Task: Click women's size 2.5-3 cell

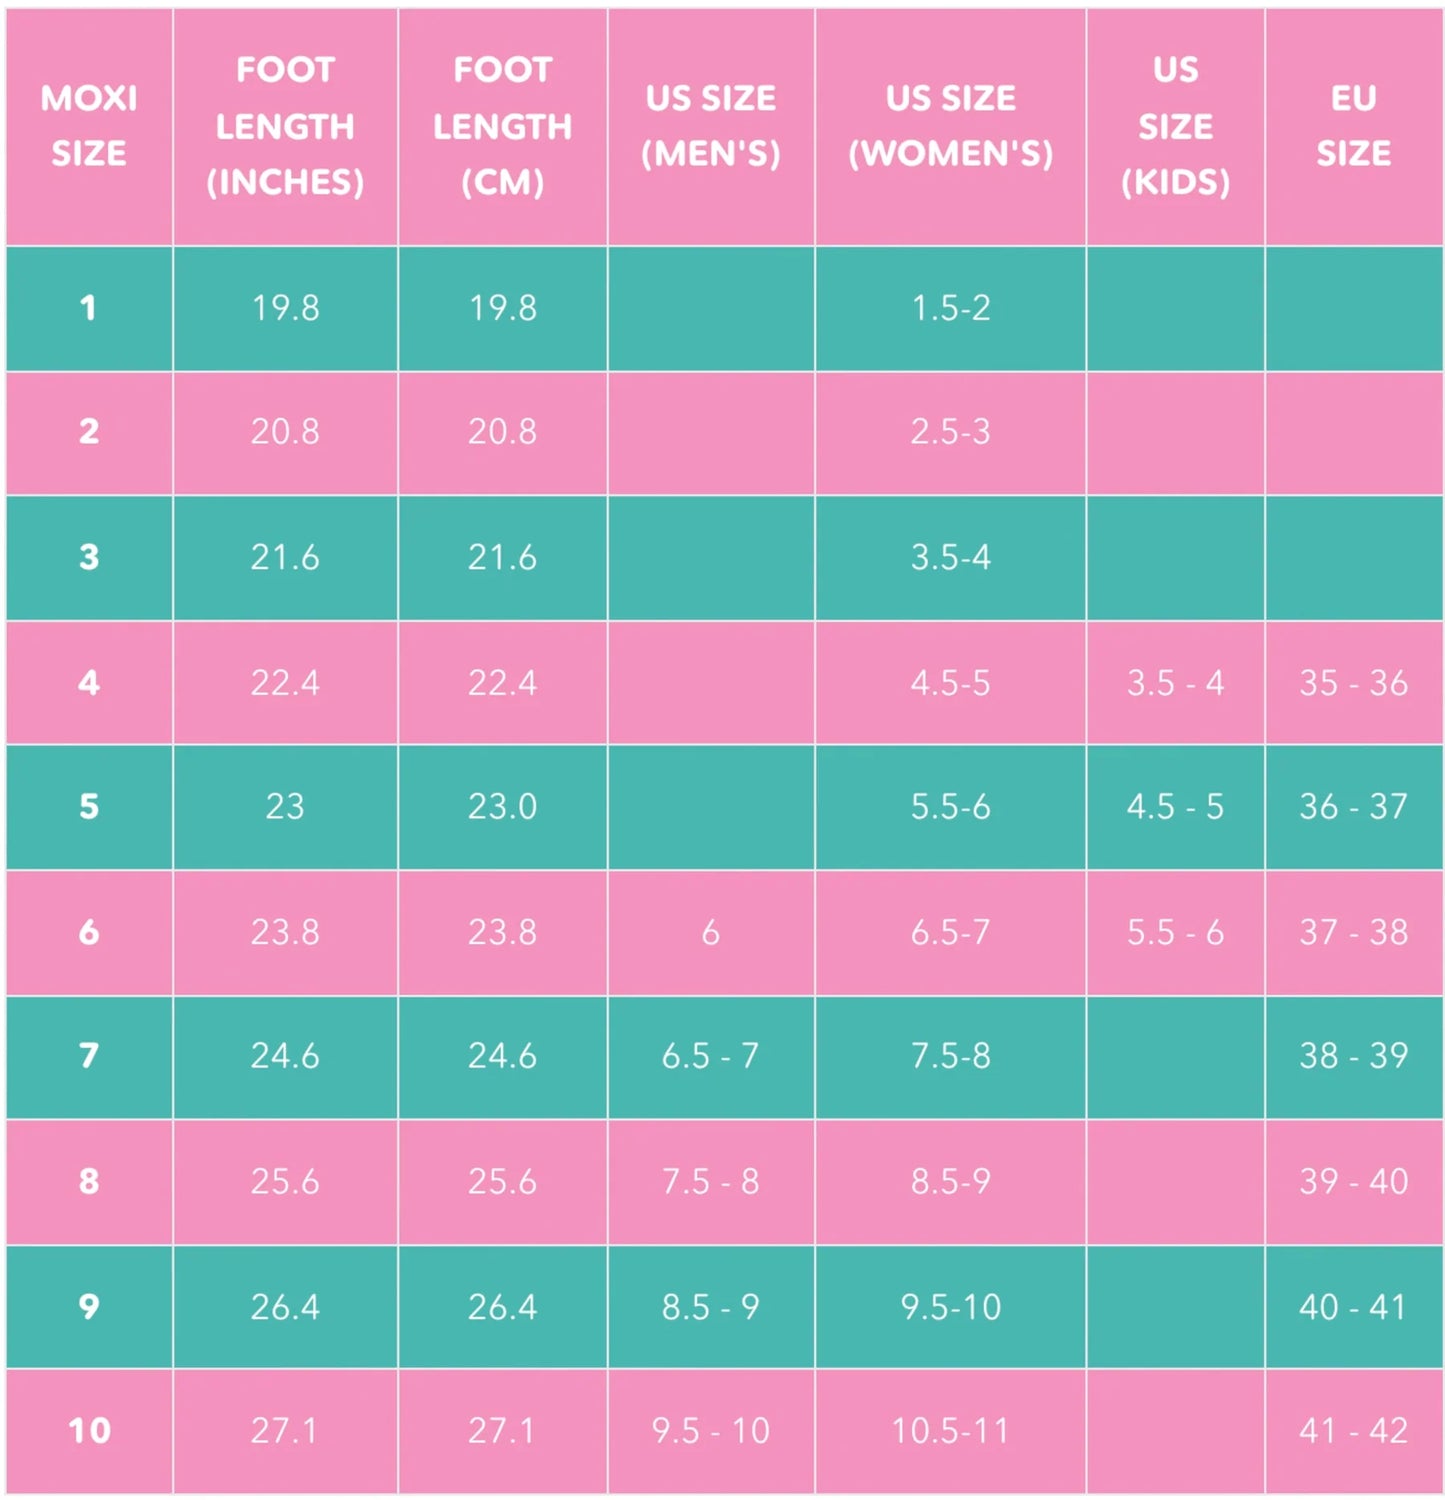Action: click(x=950, y=432)
